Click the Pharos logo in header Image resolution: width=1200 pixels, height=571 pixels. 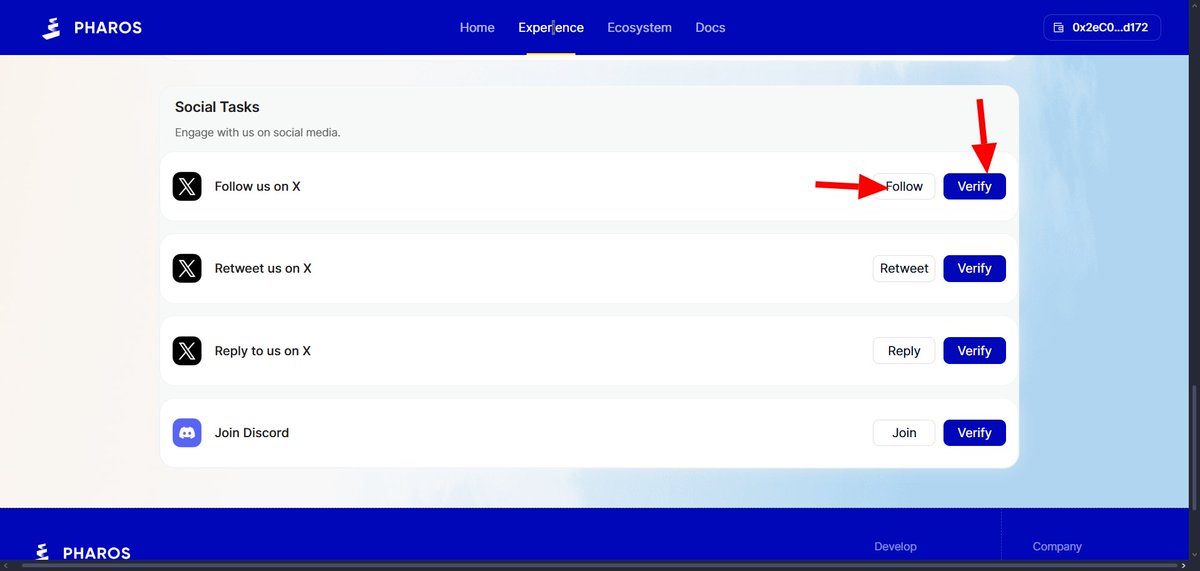point(92,27)
